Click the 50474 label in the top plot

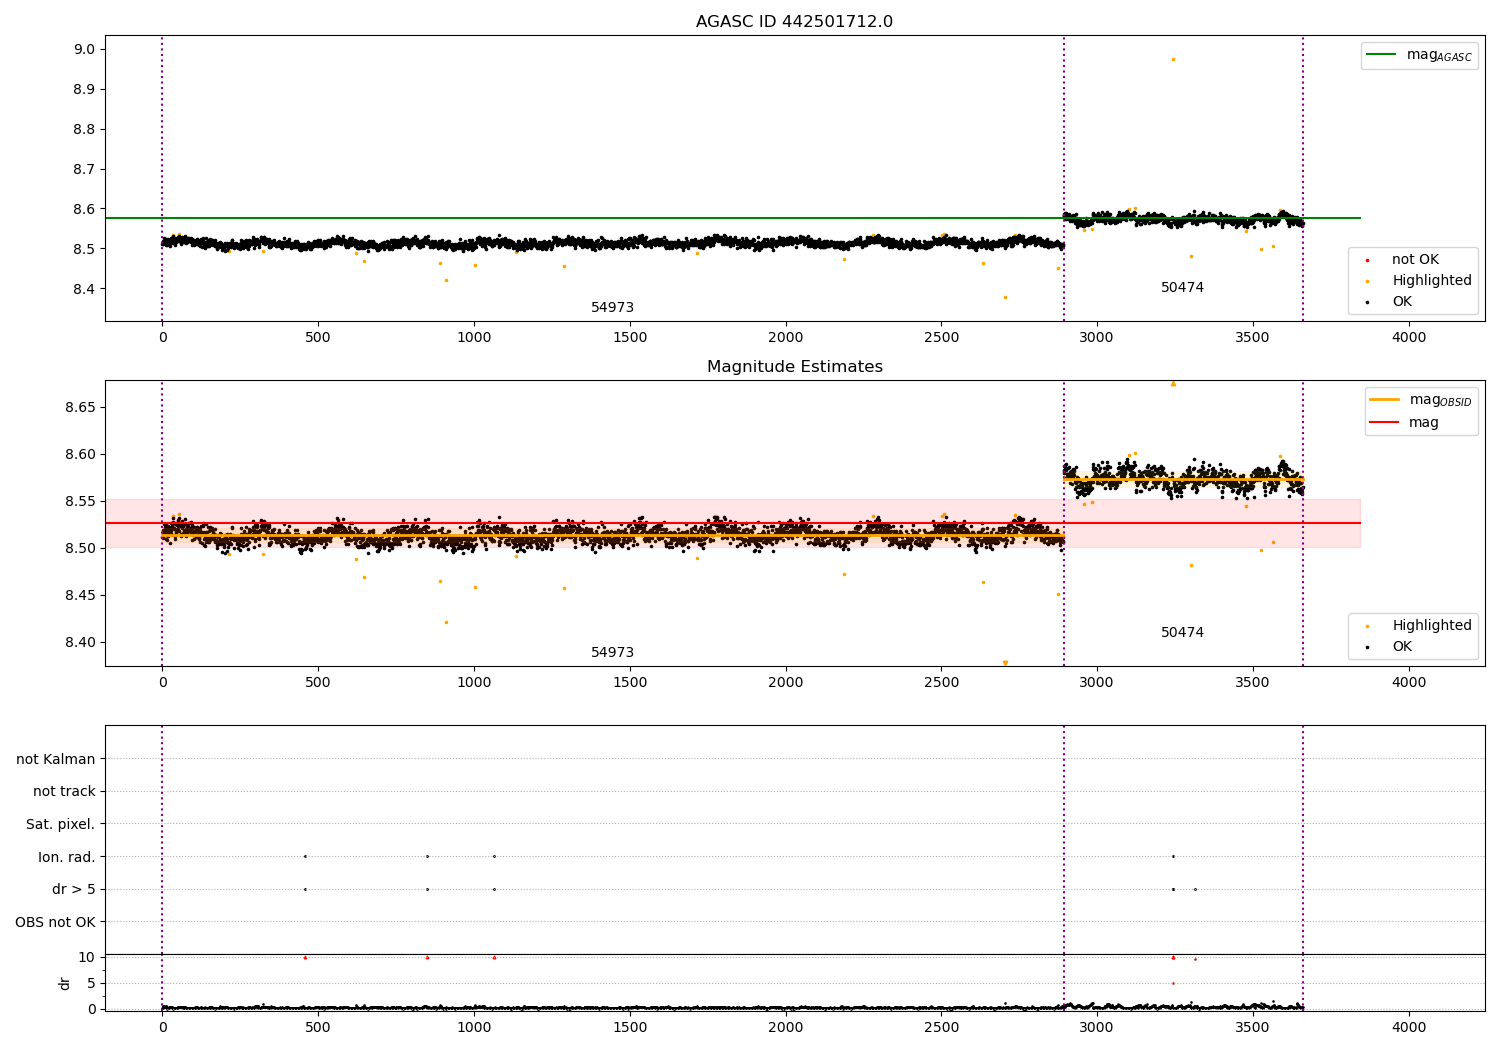[x=1182, y=288]
